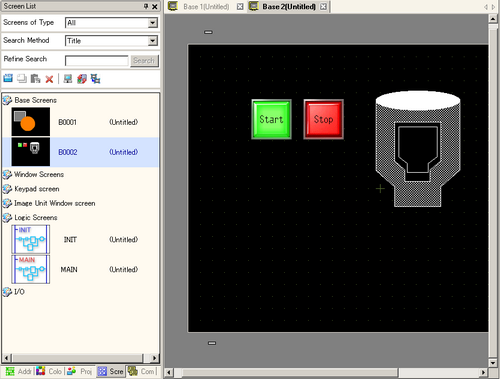Delete screen using red X icon

point(49,79)
